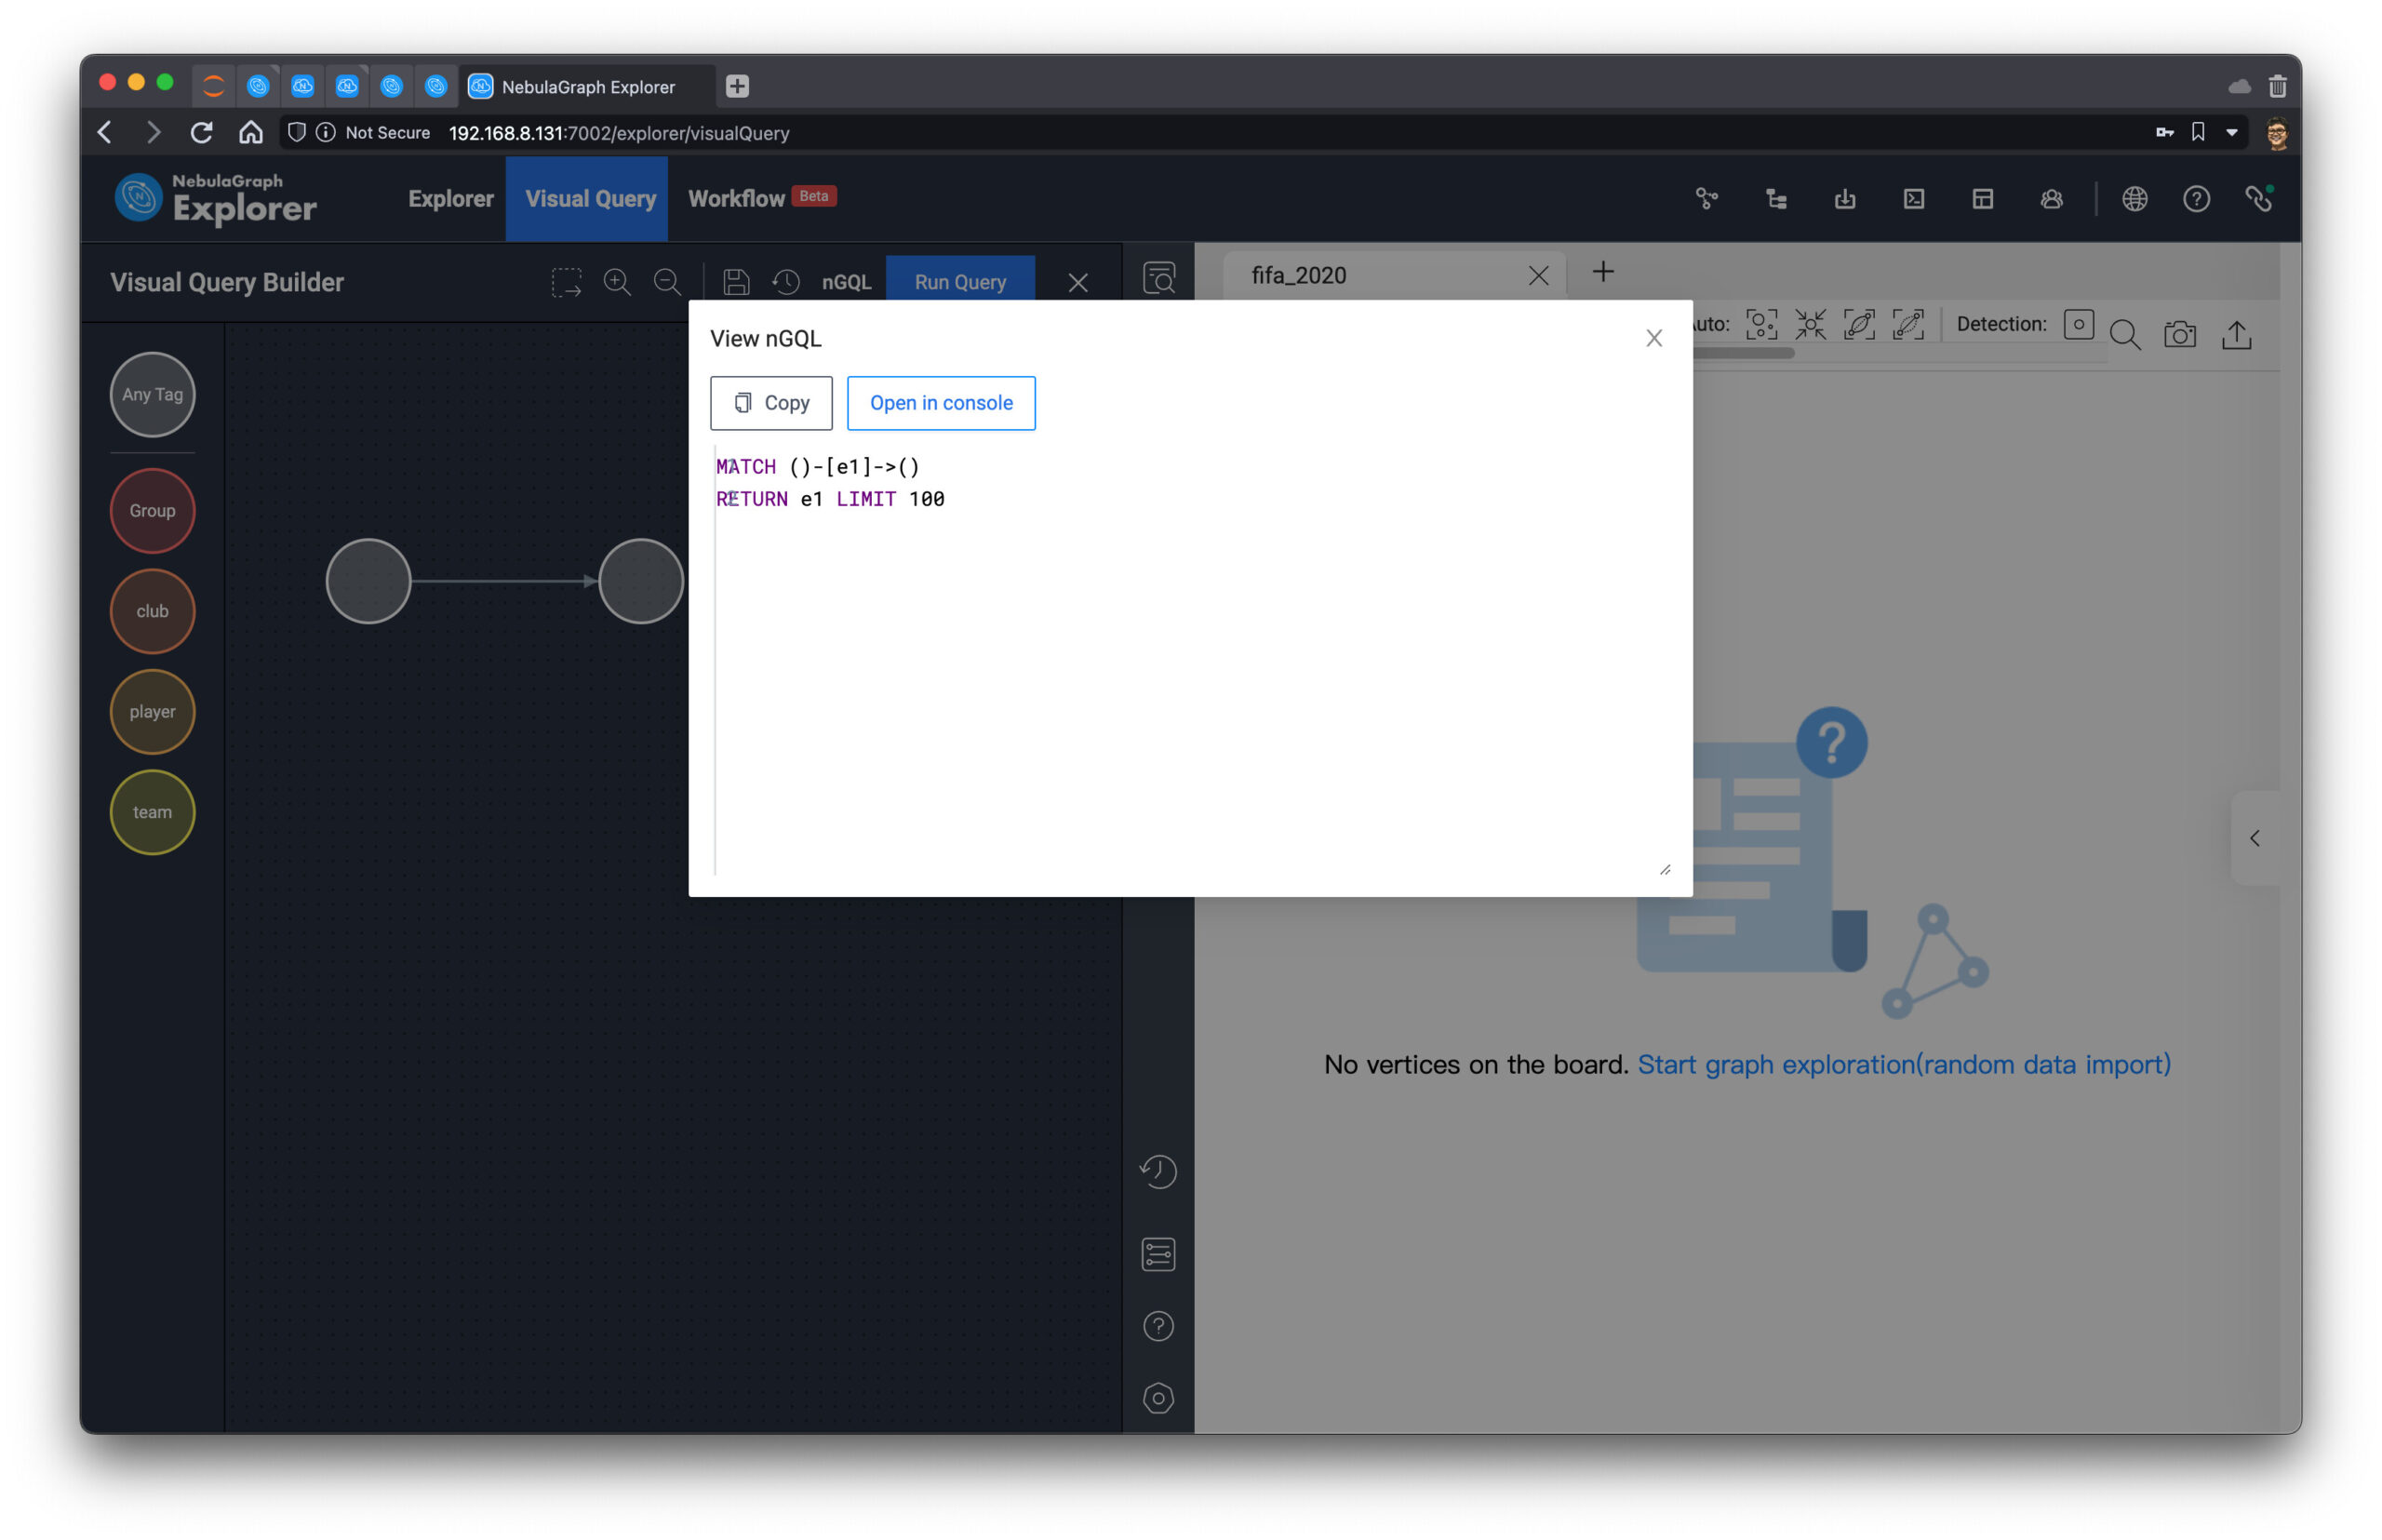Click the zoom-out tool icon
The height and width of the screenshot is (1540, 2382).
(665, 281)
